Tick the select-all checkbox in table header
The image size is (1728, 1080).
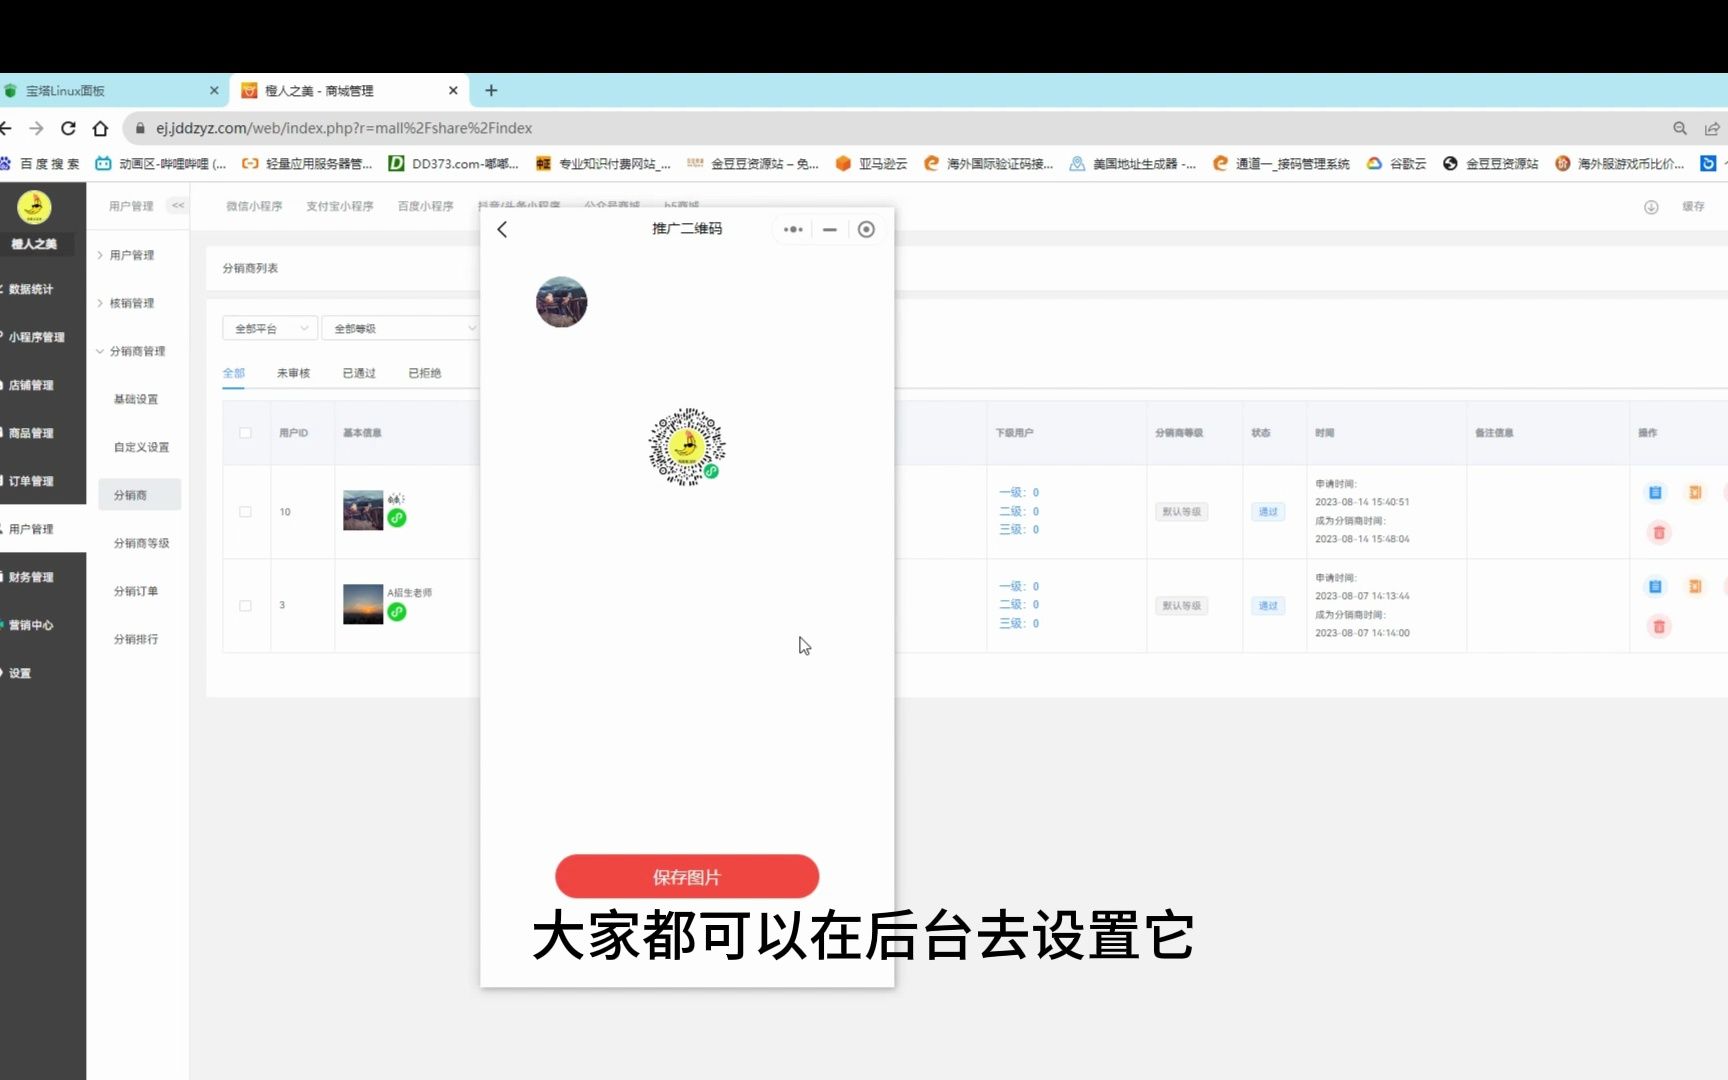pos(245,433)
